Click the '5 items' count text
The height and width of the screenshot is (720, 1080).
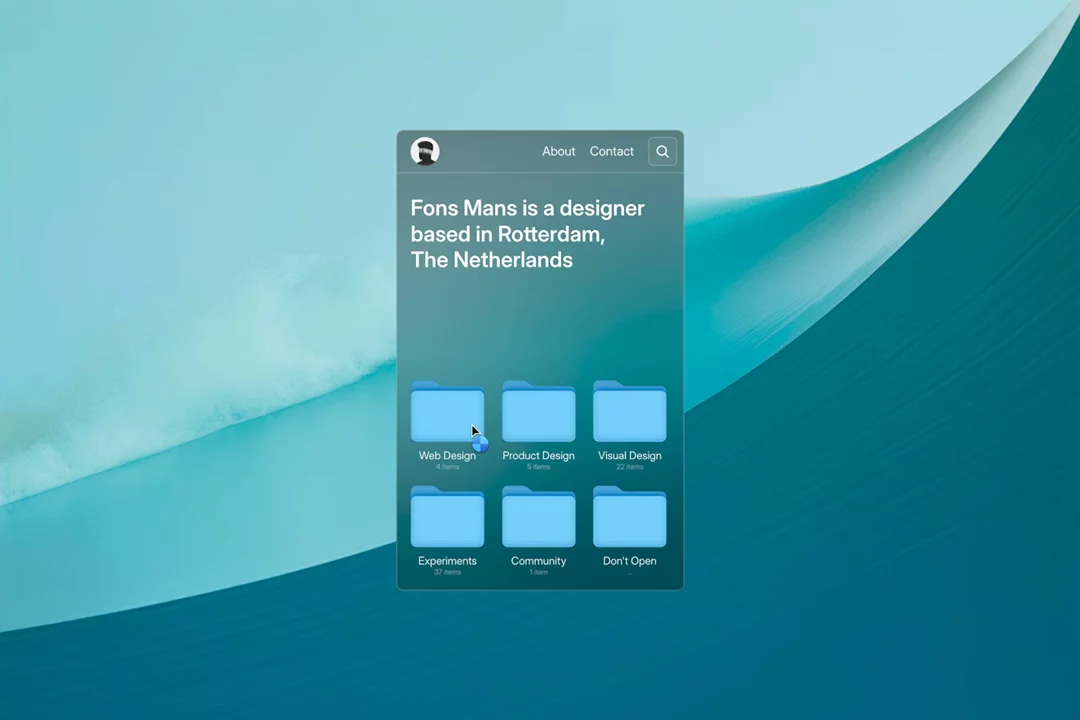point(539,467)
